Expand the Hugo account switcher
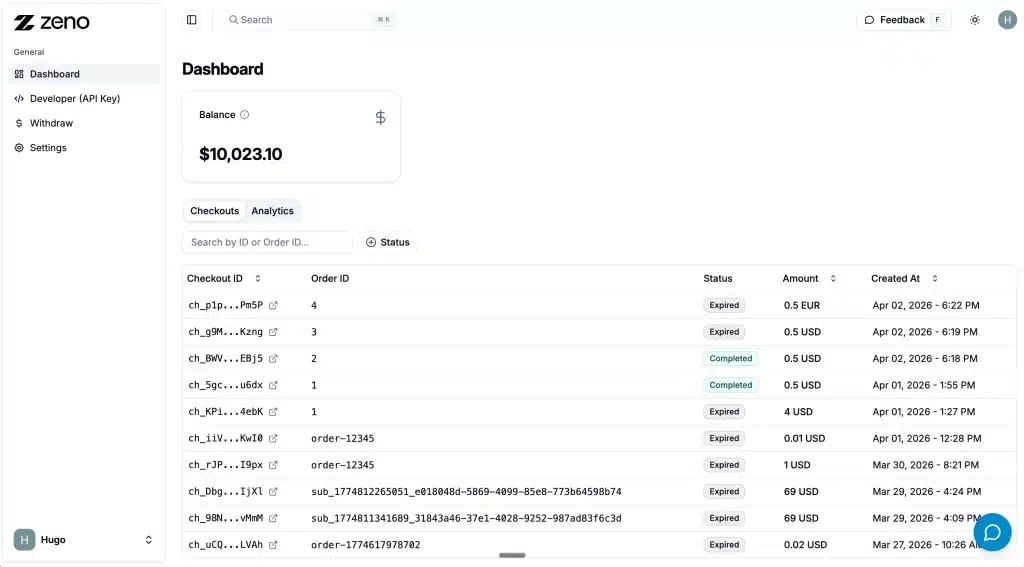The image size is (1024, 567). (149, 540)
